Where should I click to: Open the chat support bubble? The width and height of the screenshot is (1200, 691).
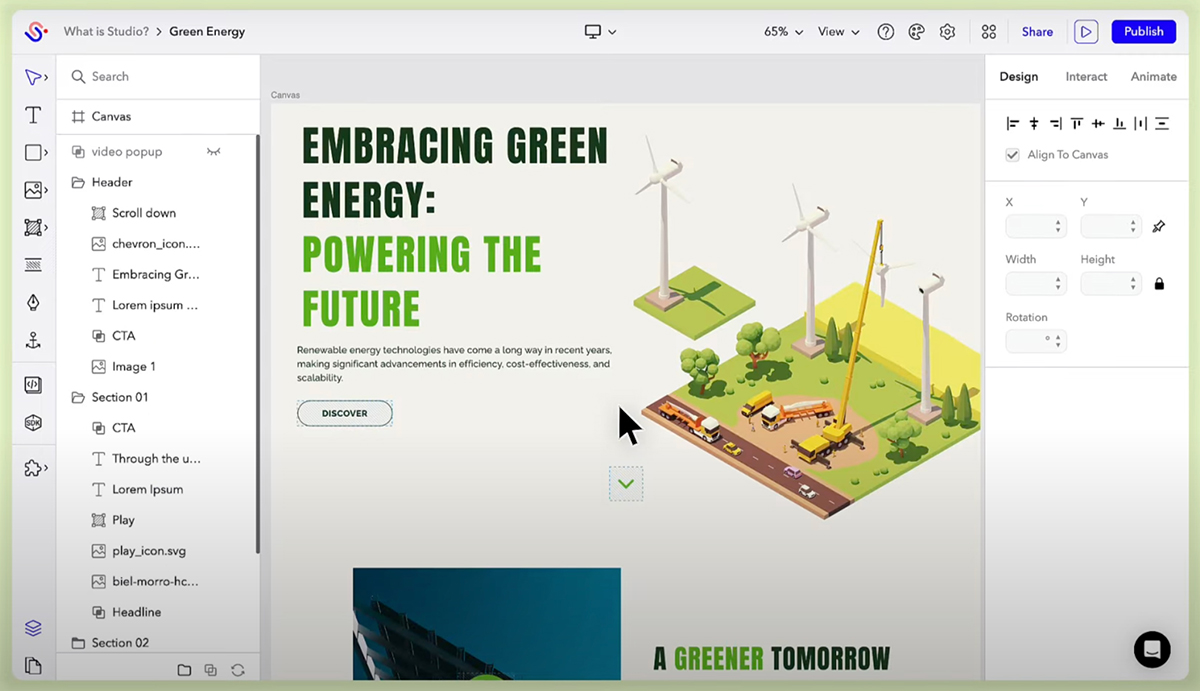point(1152,649)
